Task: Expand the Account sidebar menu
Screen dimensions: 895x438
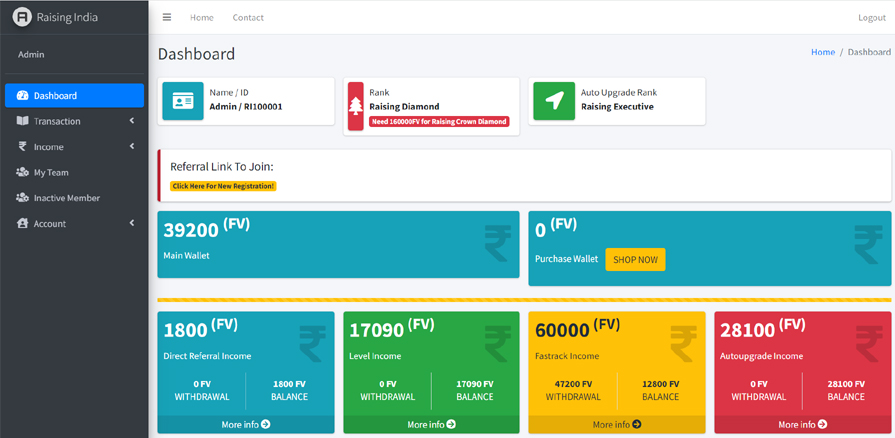Action: point(74,224)
